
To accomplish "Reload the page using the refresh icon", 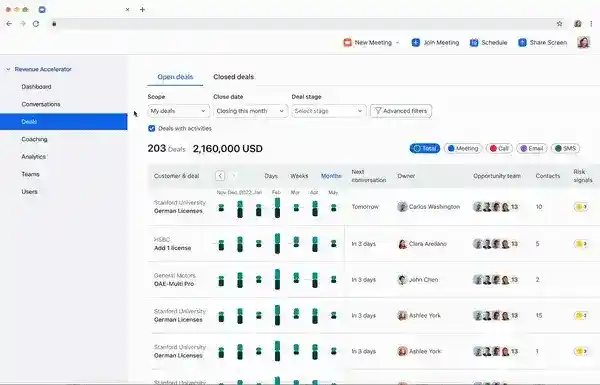I will (36, 24).
